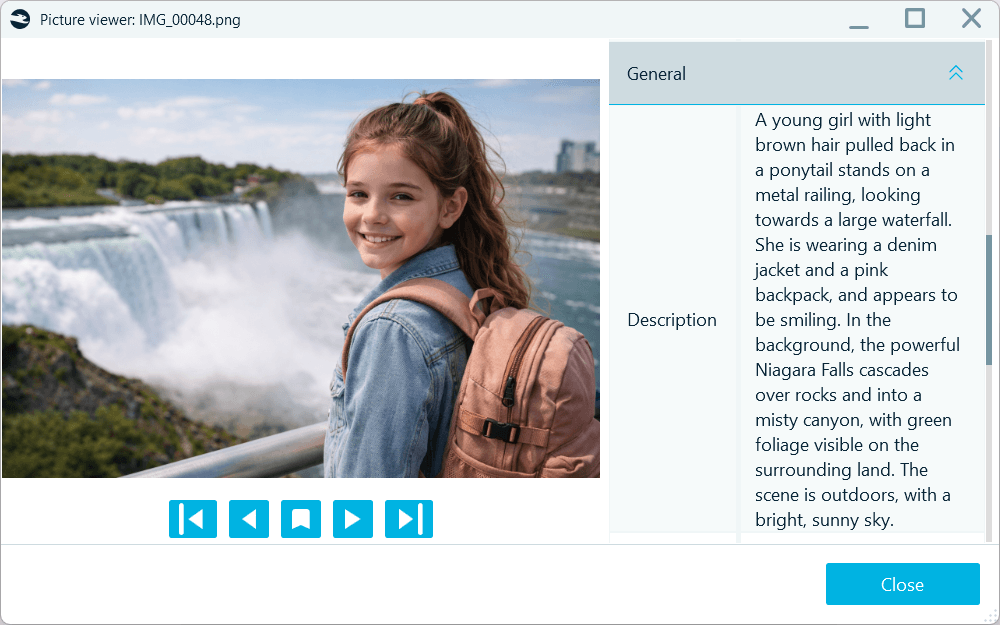This screenshot has width=1000, height=625.
Task: Click the picture viewer logo in the title bar
Action: point(21,18)
